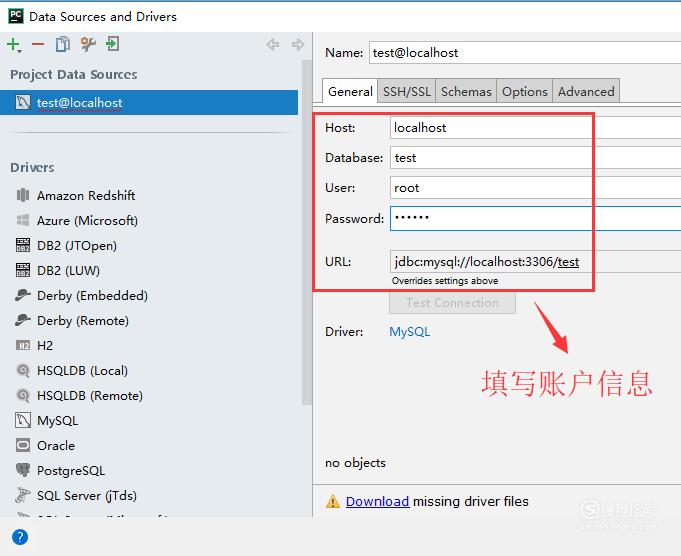The width and height of the screenshot is (681, 556).
Task: Click the duplicate data source icon
Action: tap(63, 44)
